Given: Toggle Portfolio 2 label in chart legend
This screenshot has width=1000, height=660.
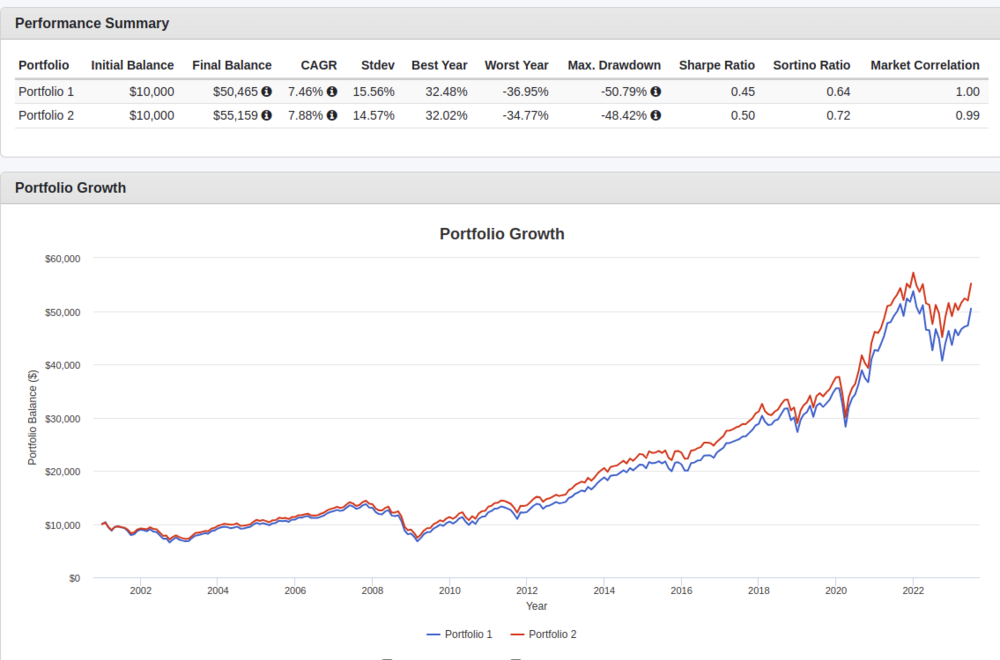Looking at the screenshot, I should pyautogui.click(x=552, y=634).
